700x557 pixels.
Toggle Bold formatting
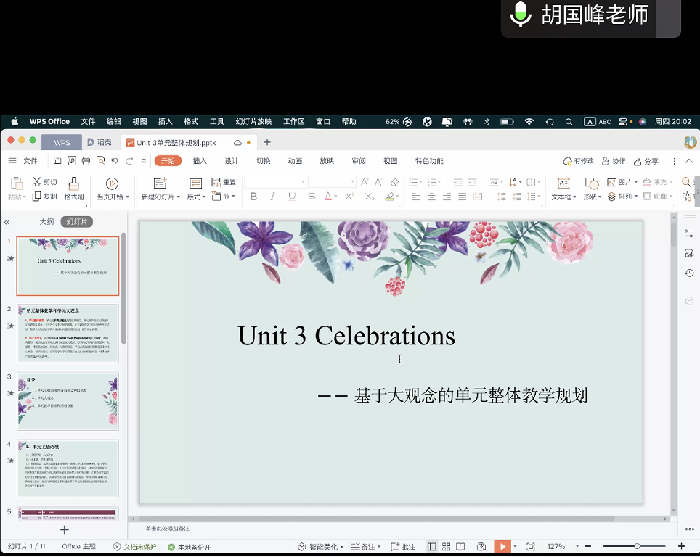point(254,196)
